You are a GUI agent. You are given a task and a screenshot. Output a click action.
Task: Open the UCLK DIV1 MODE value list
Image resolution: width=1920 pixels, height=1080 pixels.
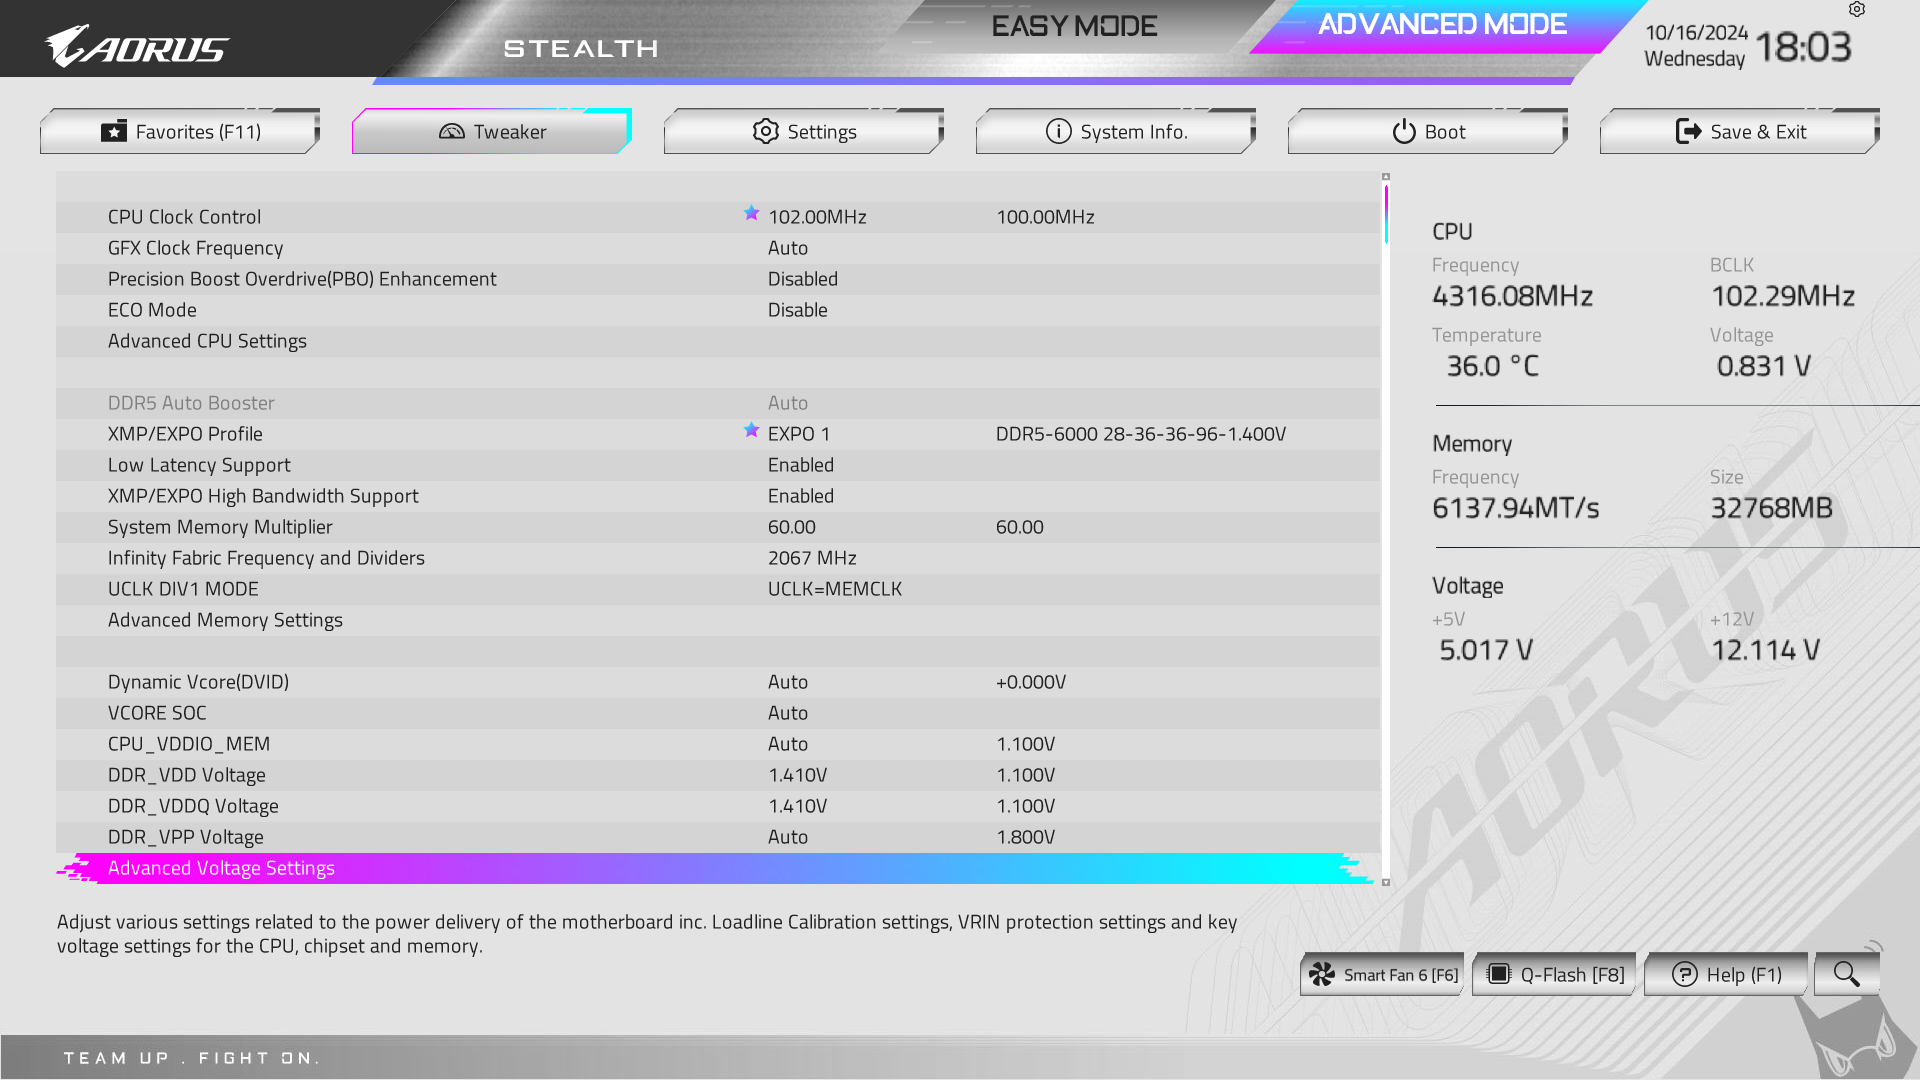pos(834,589)
